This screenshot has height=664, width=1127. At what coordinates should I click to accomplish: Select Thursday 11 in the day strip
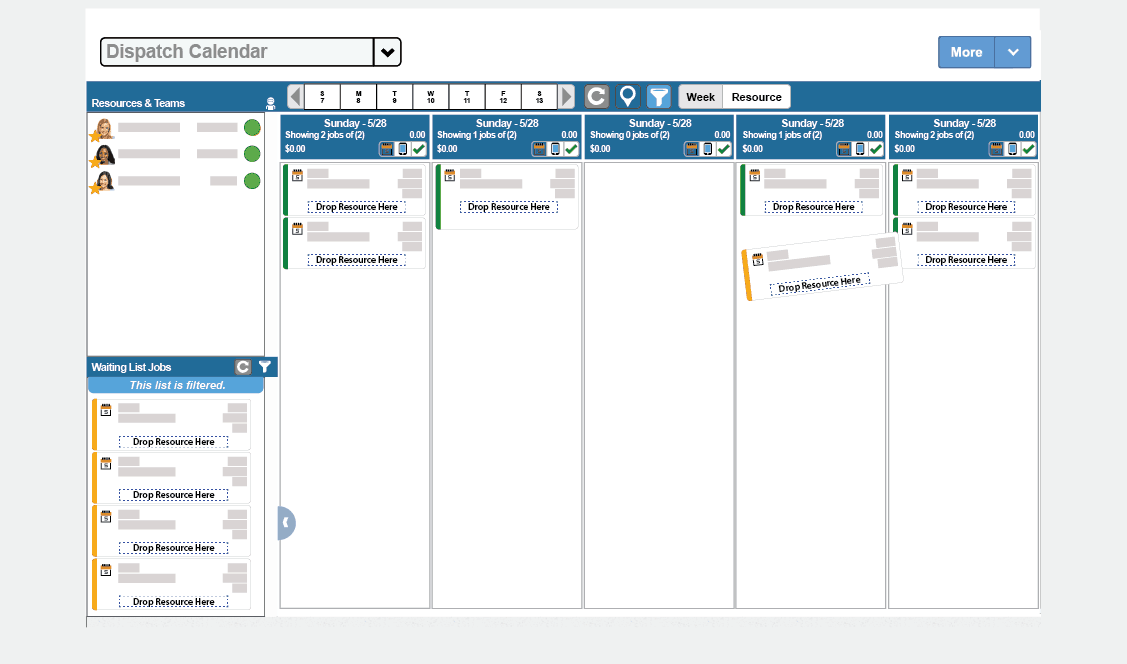(467, 96)
